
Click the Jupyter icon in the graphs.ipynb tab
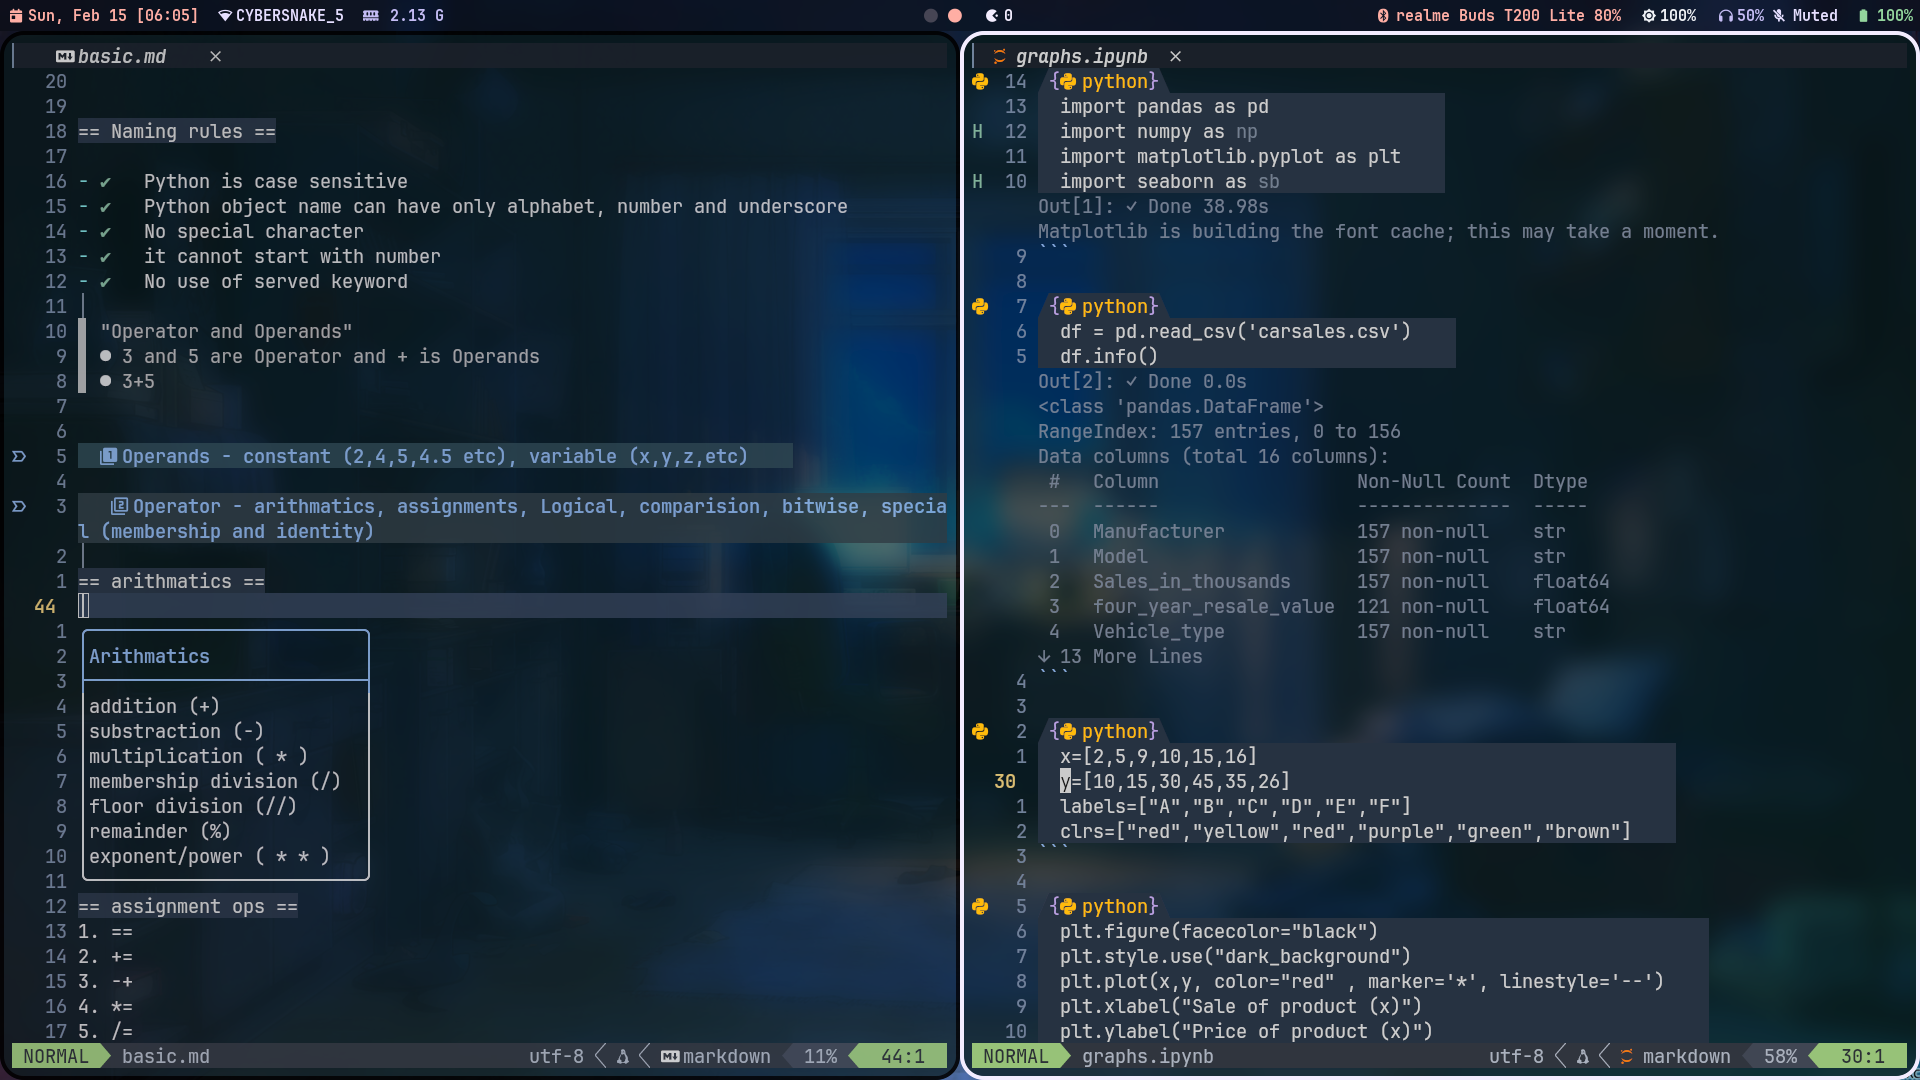(999, 56)
